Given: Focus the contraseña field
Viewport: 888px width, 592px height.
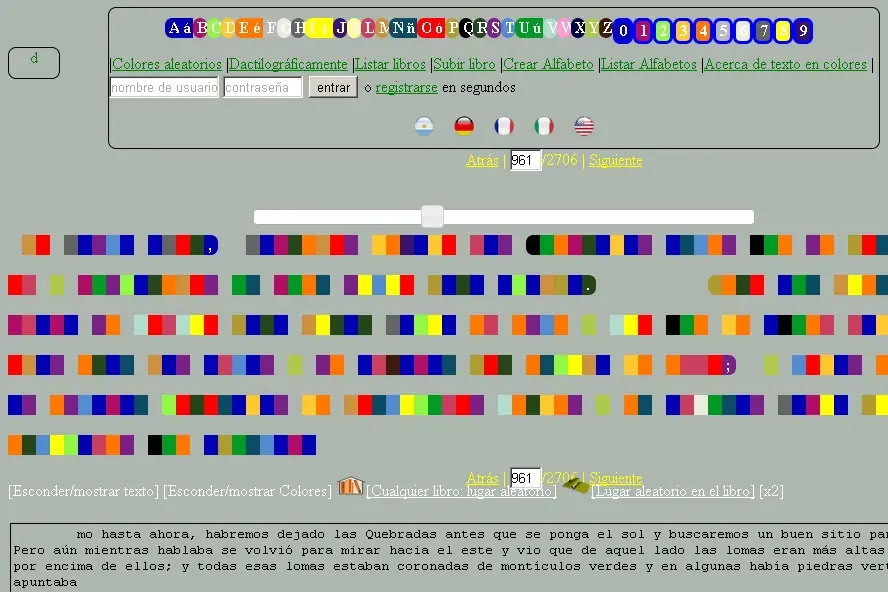Looking at the screenshot, I should click(263, 87).
